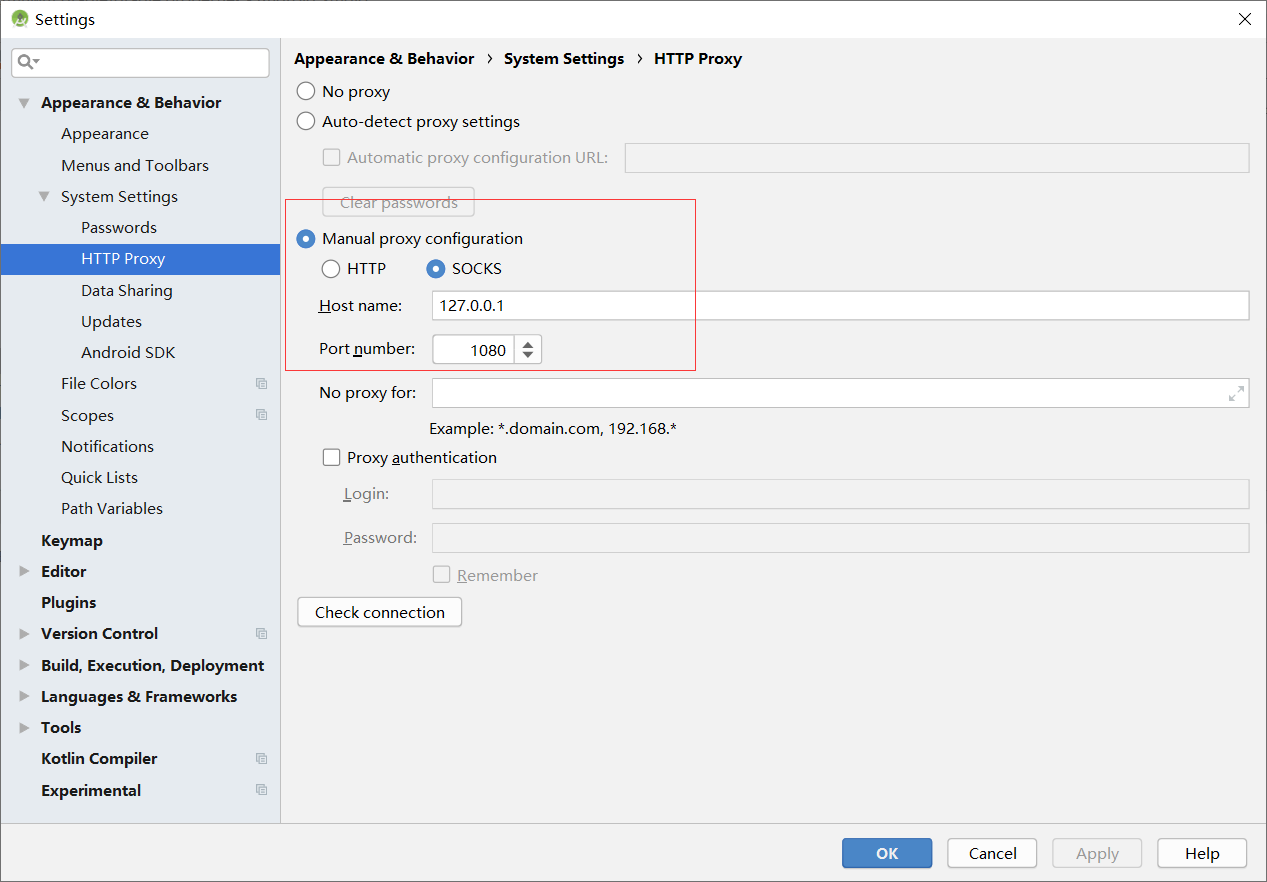Open the Passwords settings page
This screenshot has width=1267, height=882.
[119, 227]
